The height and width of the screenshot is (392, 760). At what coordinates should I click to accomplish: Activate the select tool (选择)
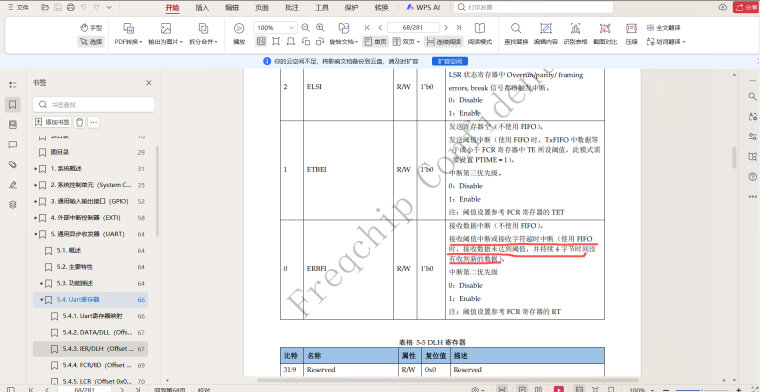(91, 42)
